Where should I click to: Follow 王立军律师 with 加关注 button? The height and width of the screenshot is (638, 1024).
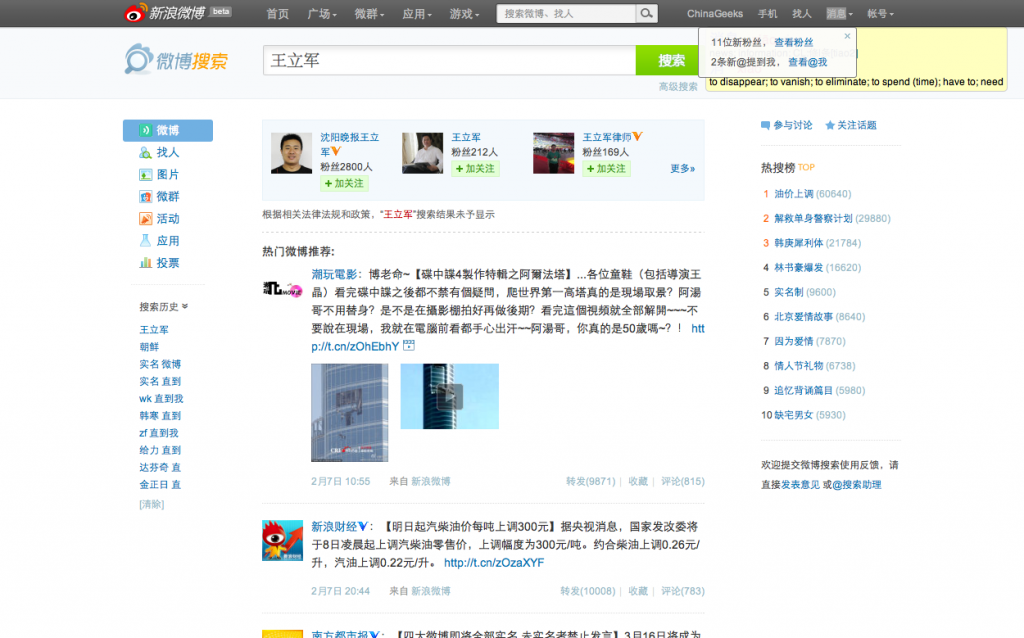click(x=607, y=169)
